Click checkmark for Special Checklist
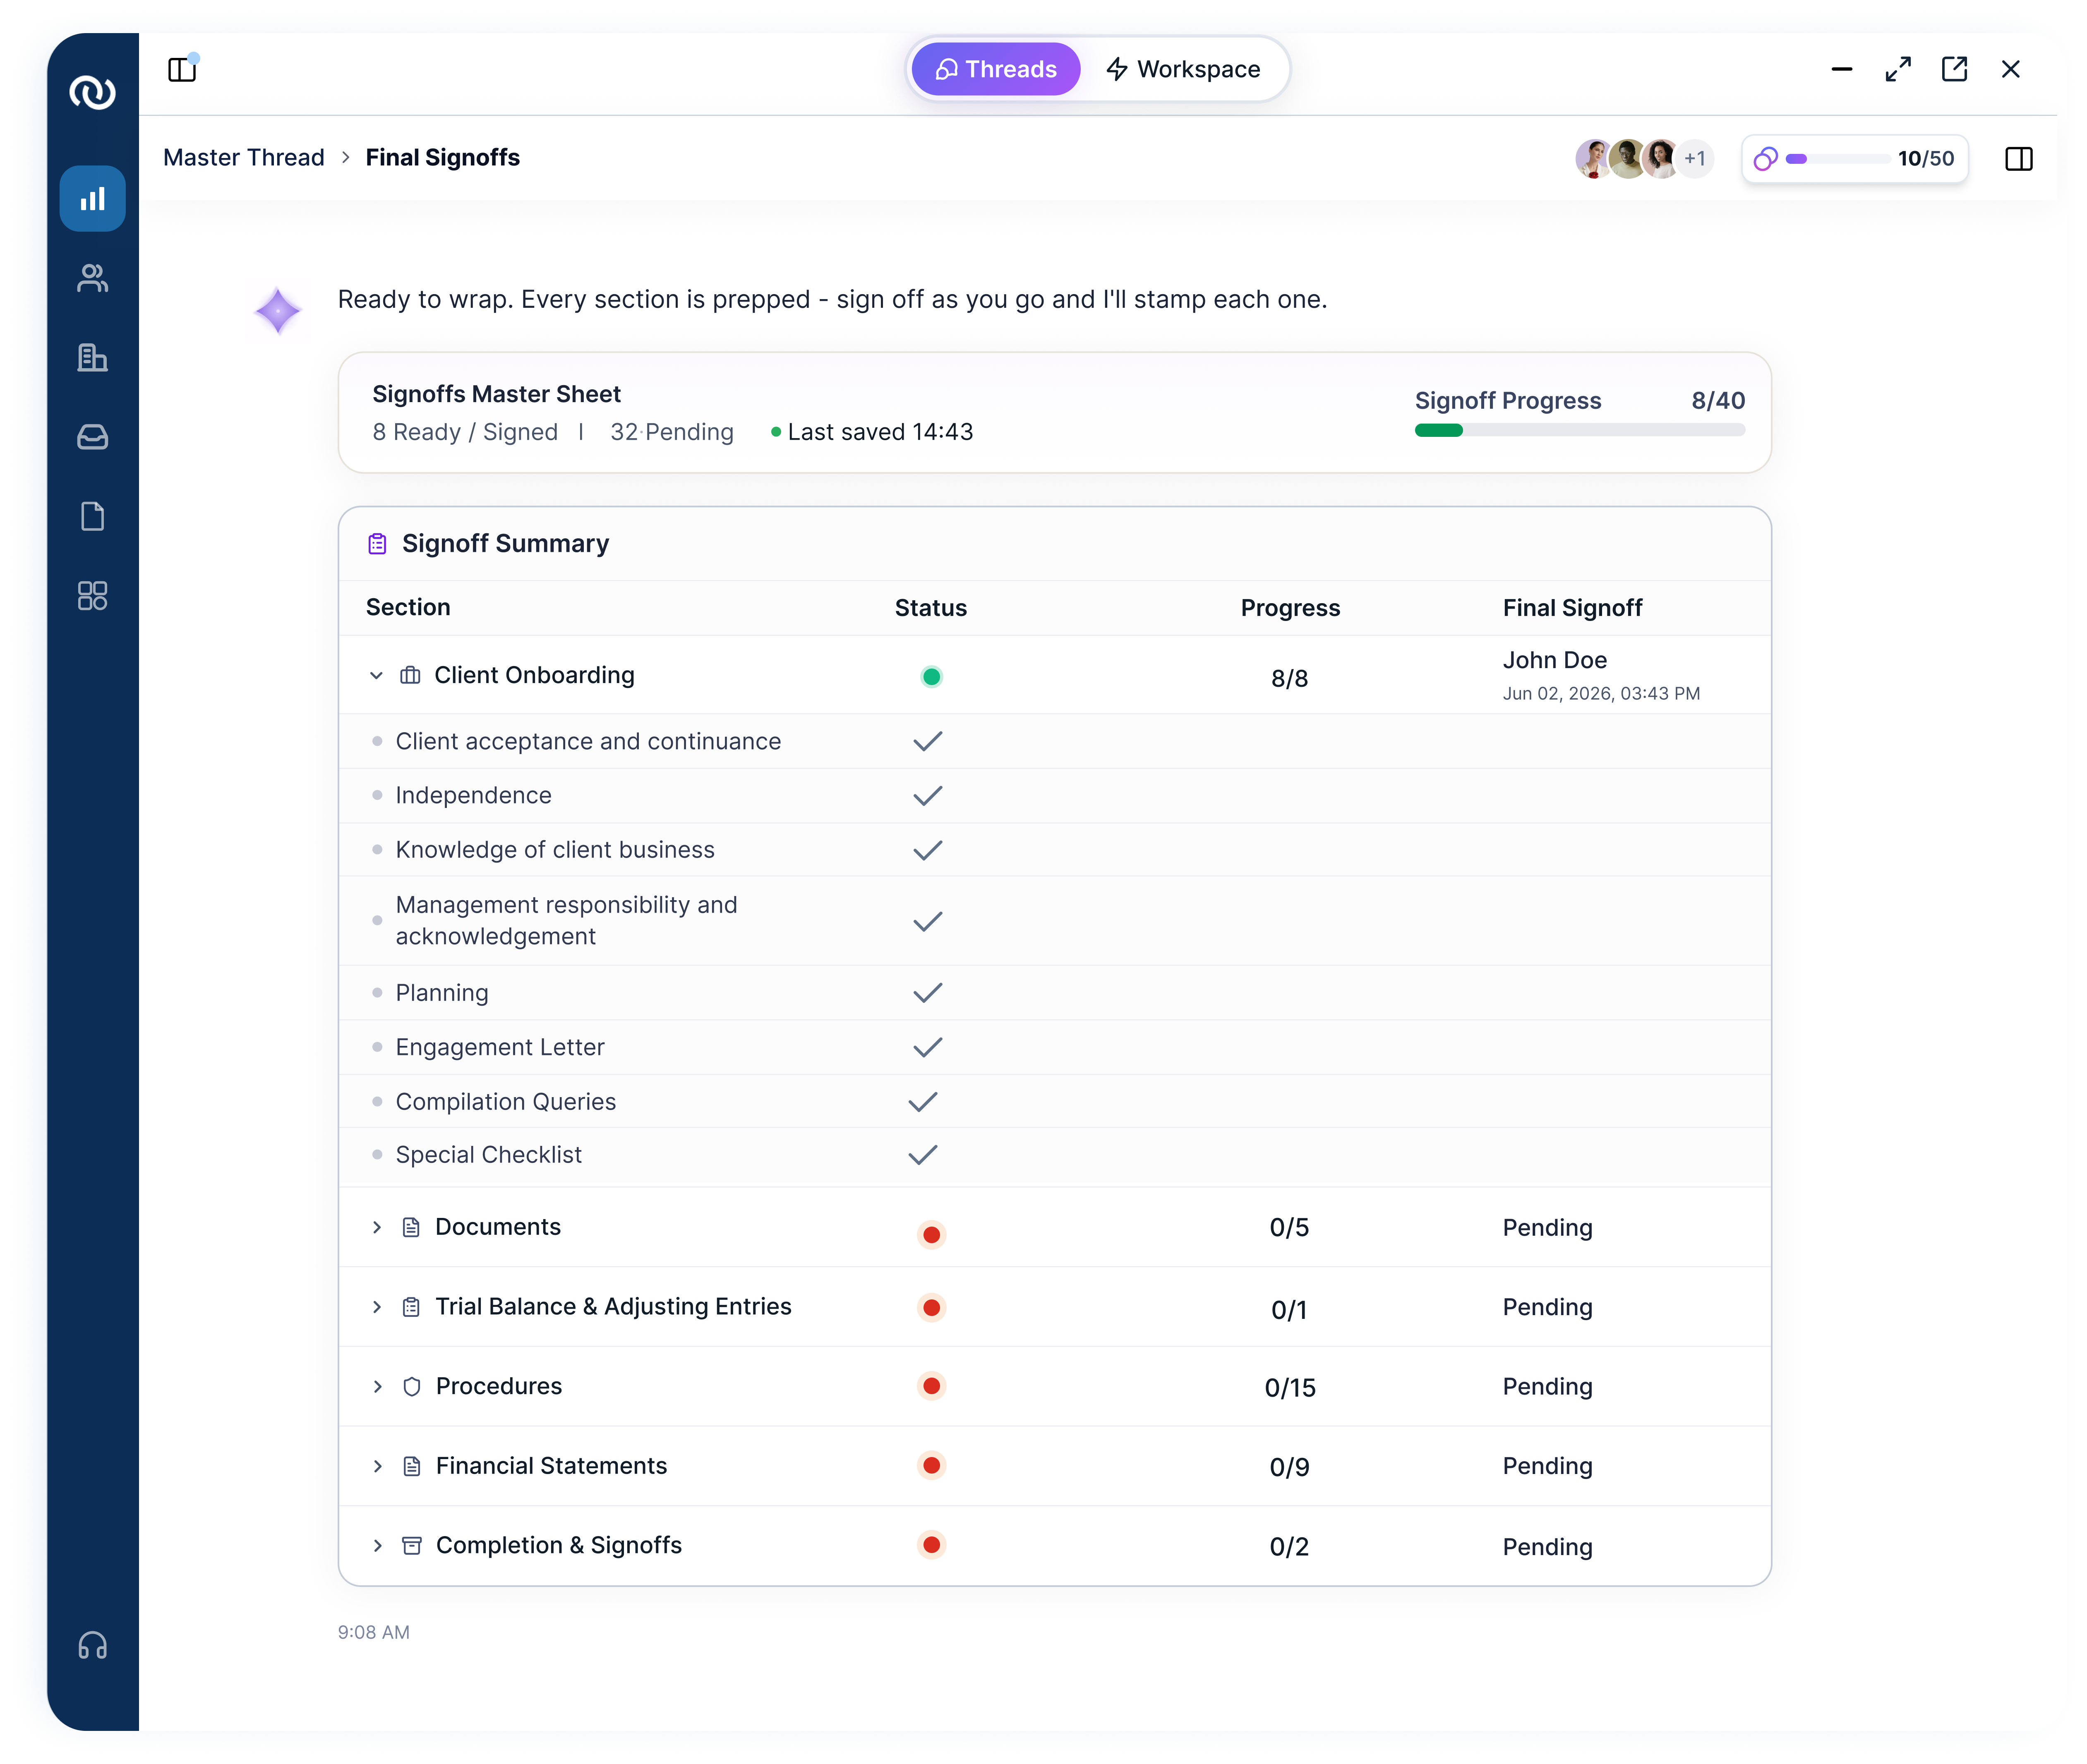 pyautogui.click(x=923, y=1155)
